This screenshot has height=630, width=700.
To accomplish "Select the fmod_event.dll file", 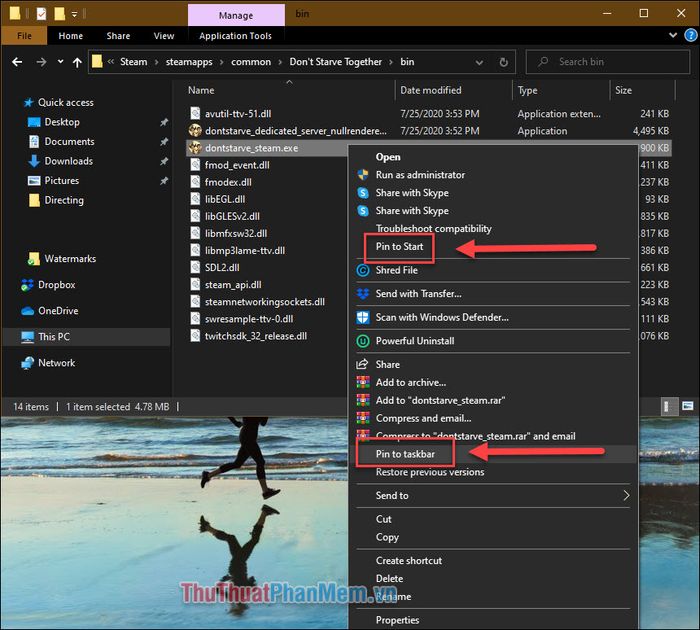I will pyautogui.click(x=237, y=165).
